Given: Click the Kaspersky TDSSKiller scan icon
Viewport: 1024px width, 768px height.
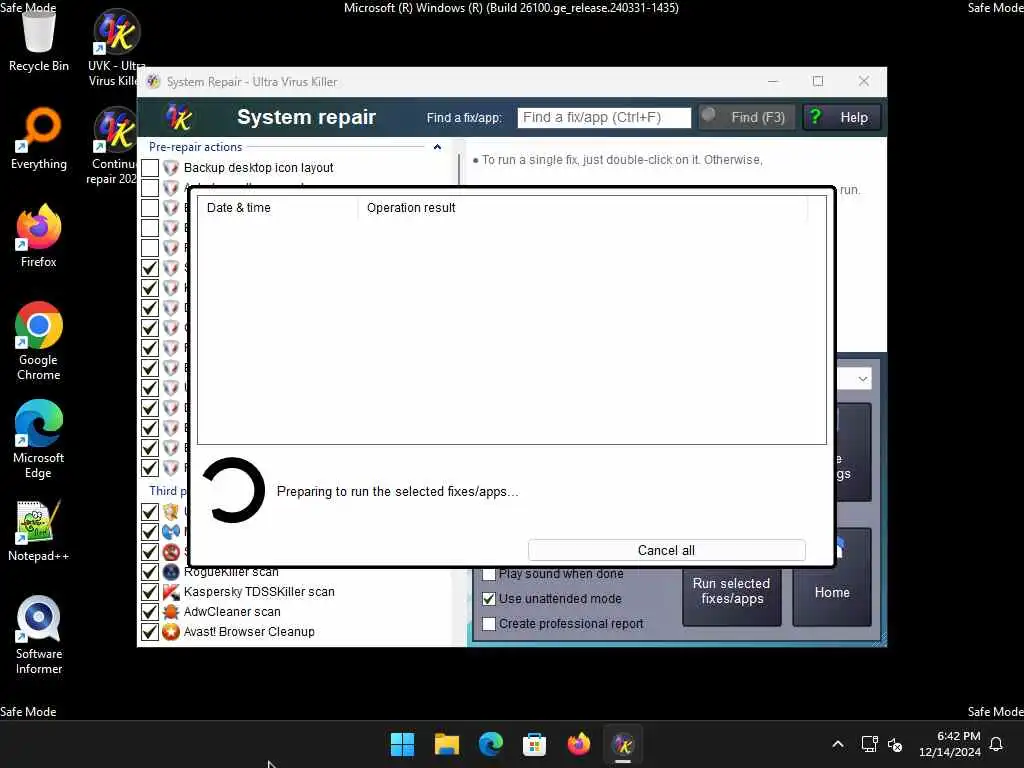Looking at the screenshot, I should (x=171, y=592).
